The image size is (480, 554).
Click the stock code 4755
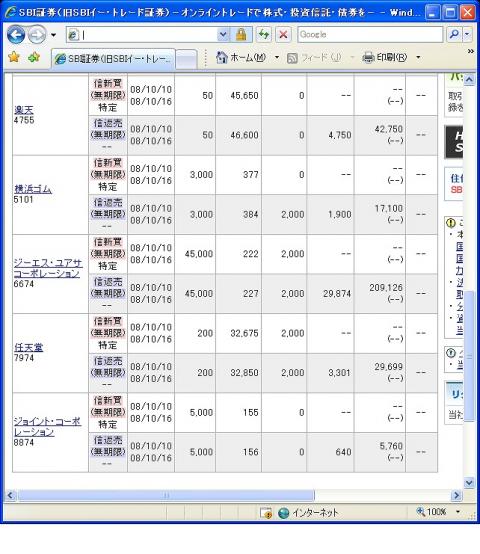24,120
